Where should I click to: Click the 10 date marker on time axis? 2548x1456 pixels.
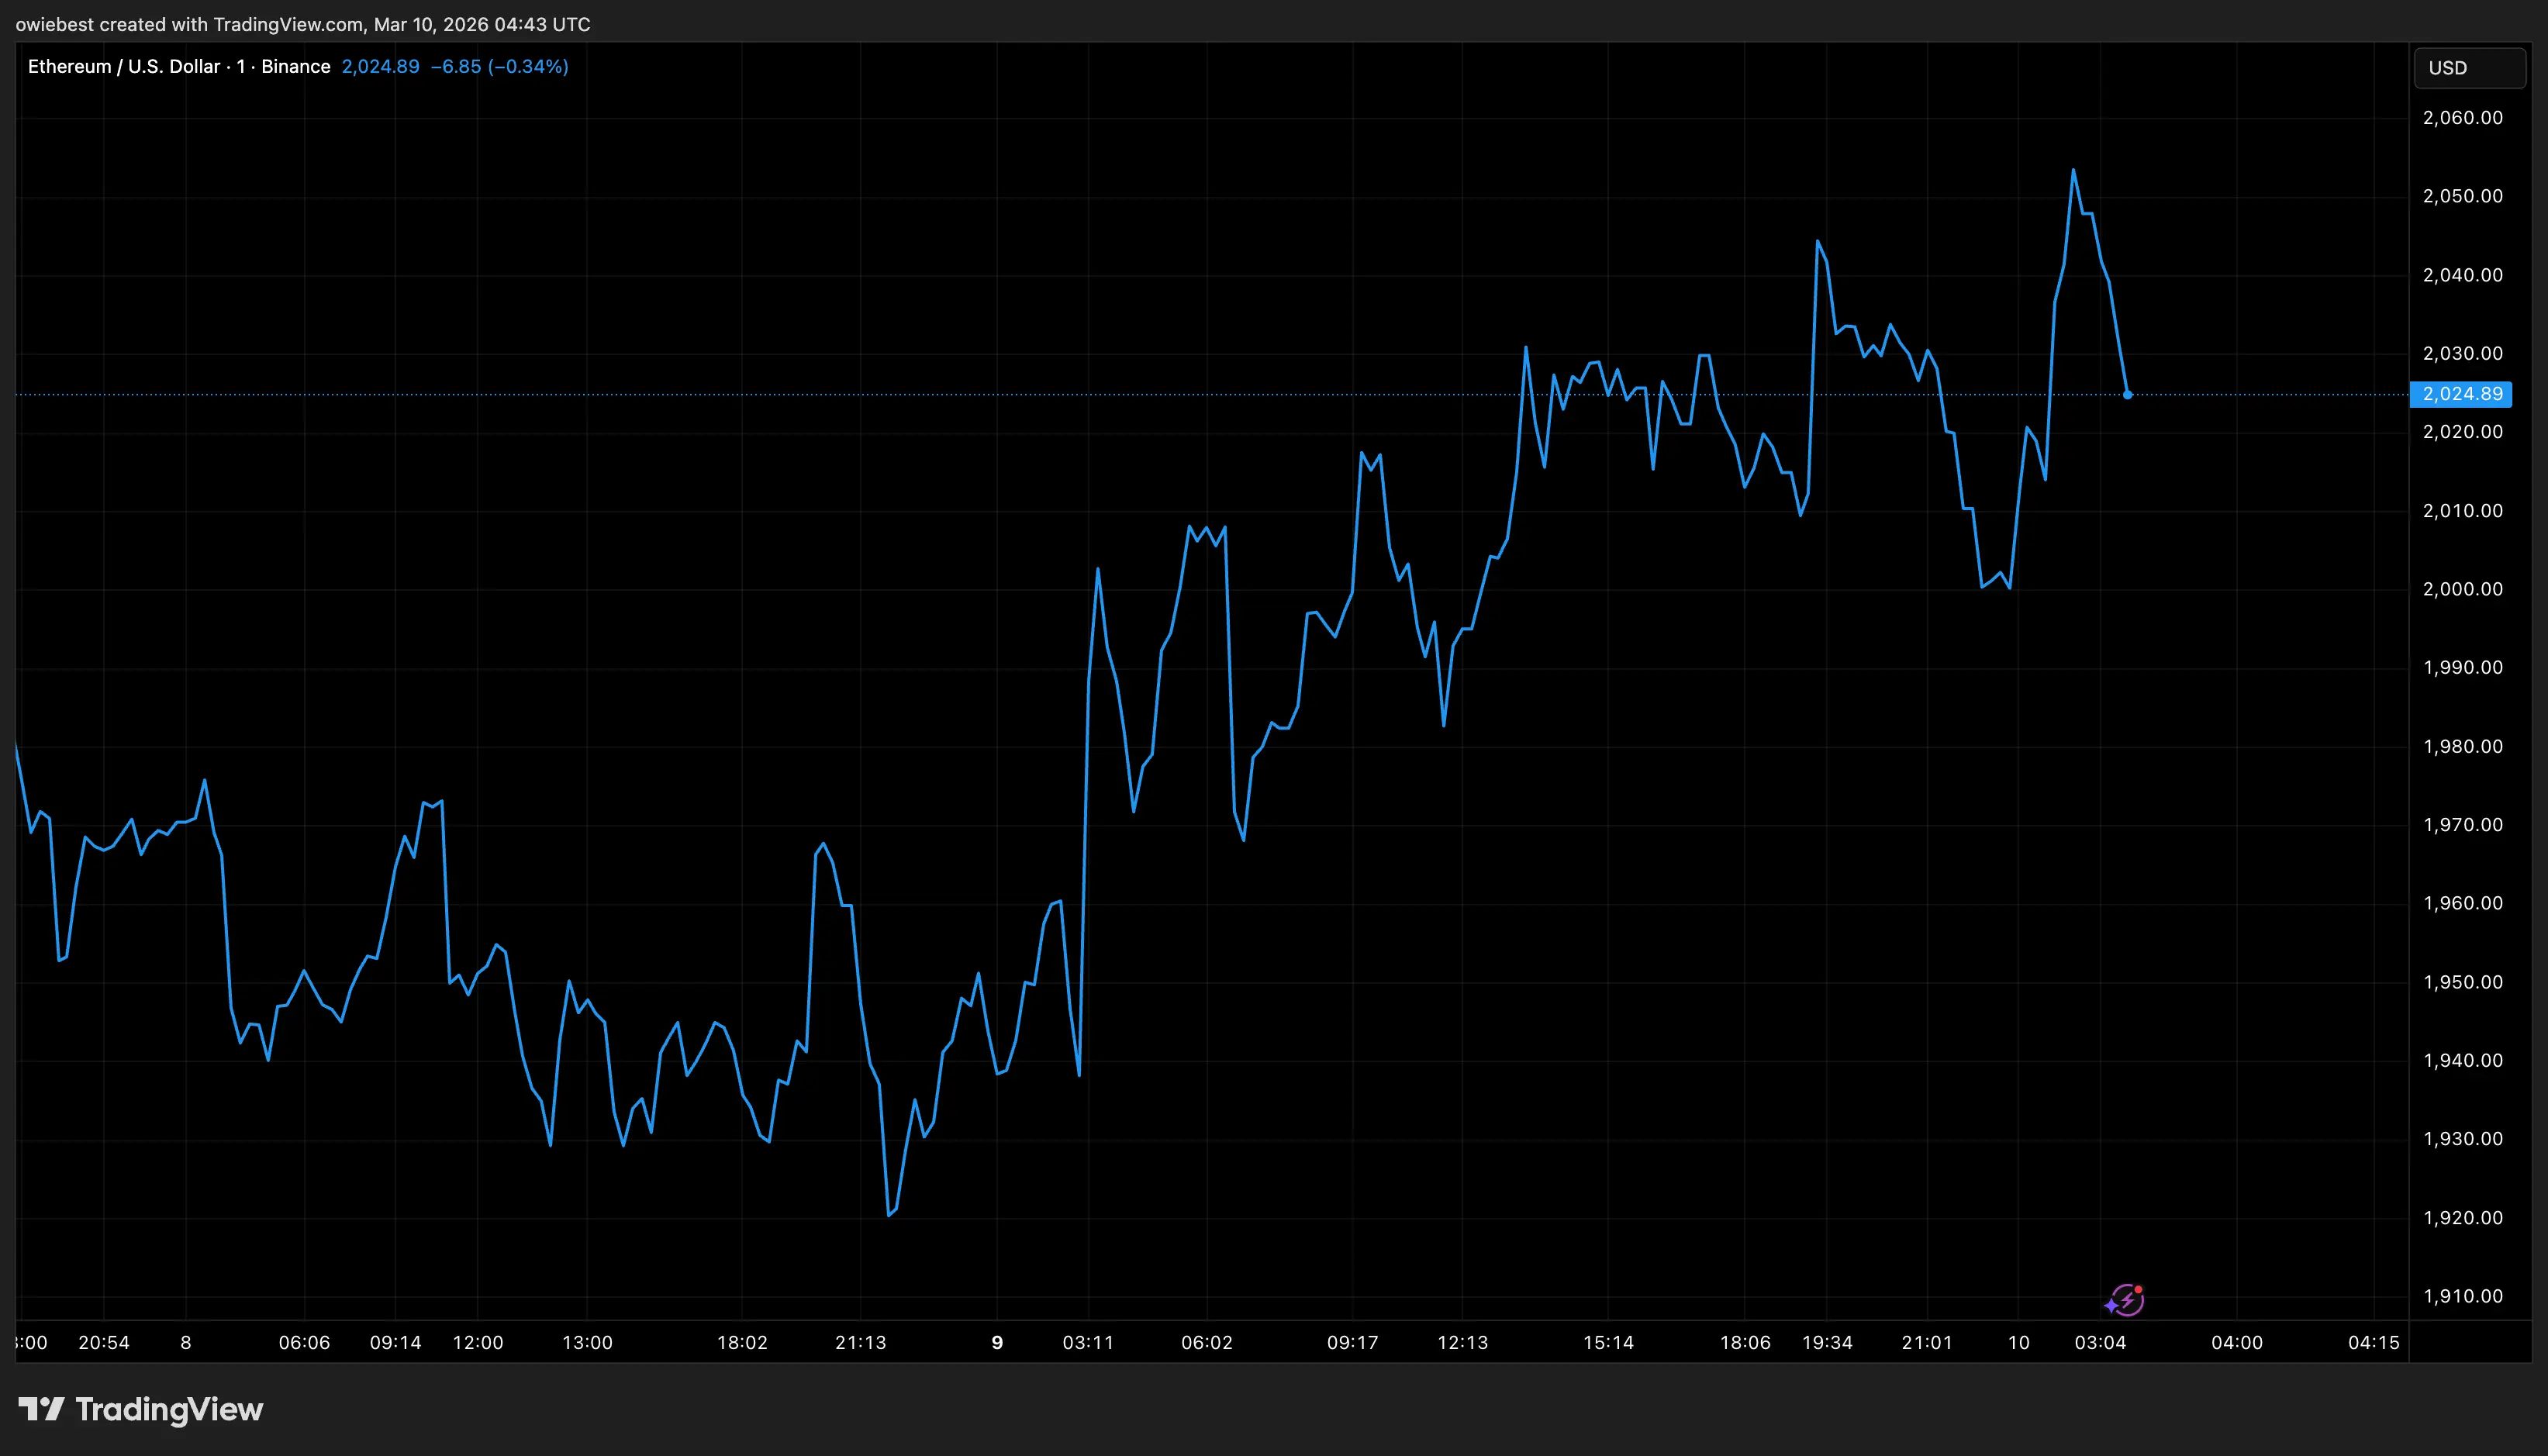click(x=2018, y=1342)
